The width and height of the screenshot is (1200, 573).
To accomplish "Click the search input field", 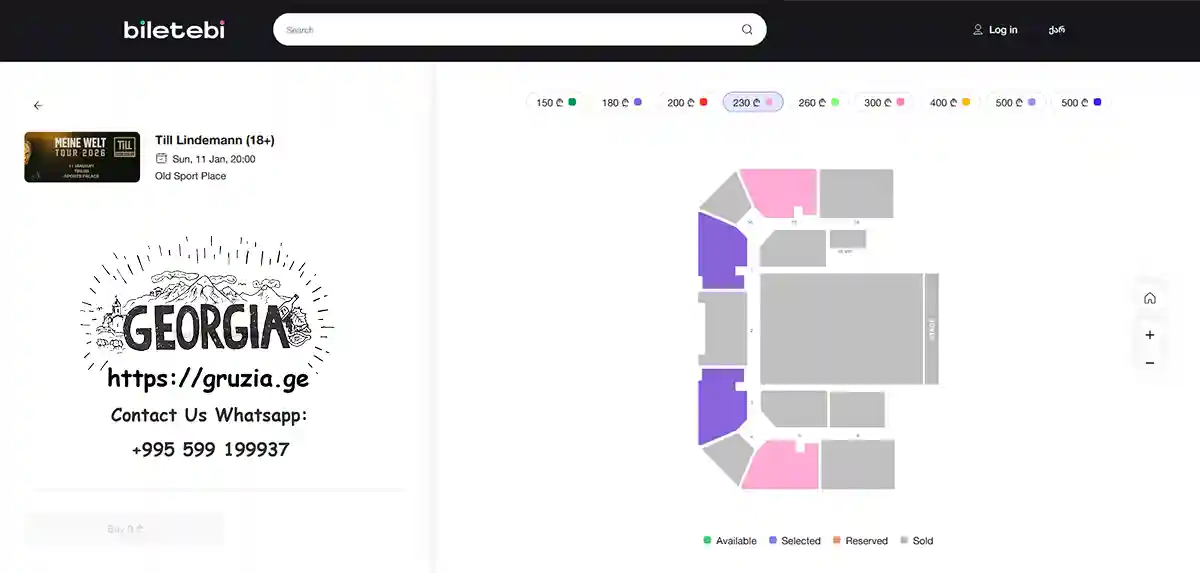I will [510, 30].
